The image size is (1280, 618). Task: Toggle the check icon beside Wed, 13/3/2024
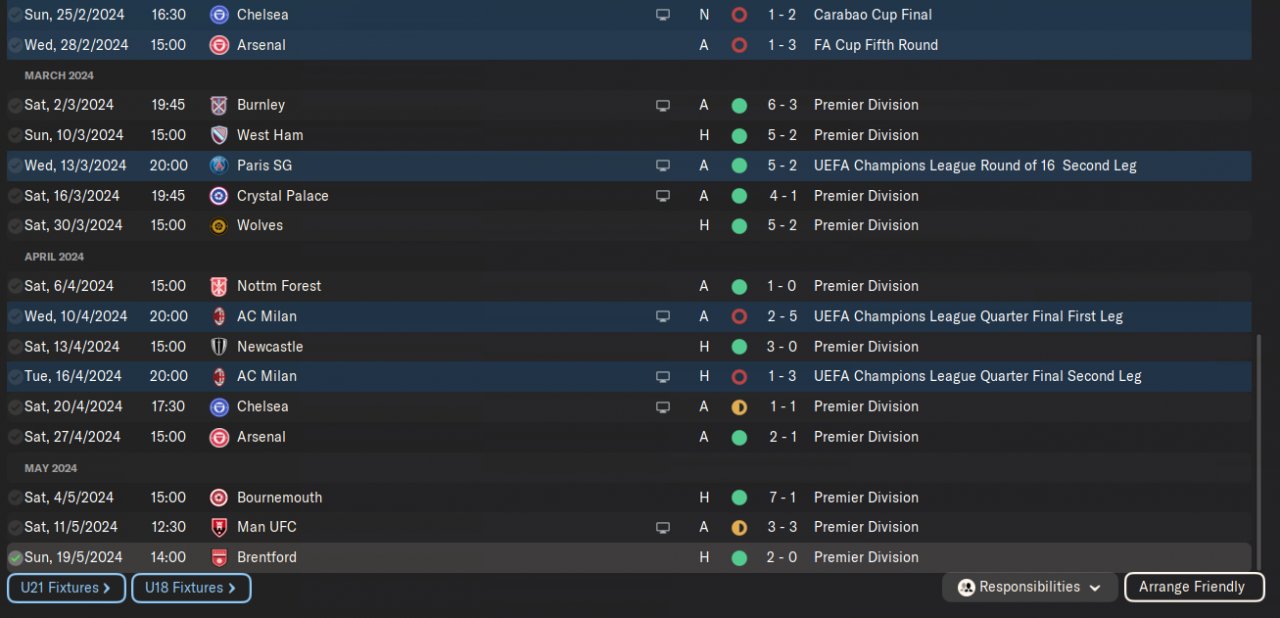(15, 165)
